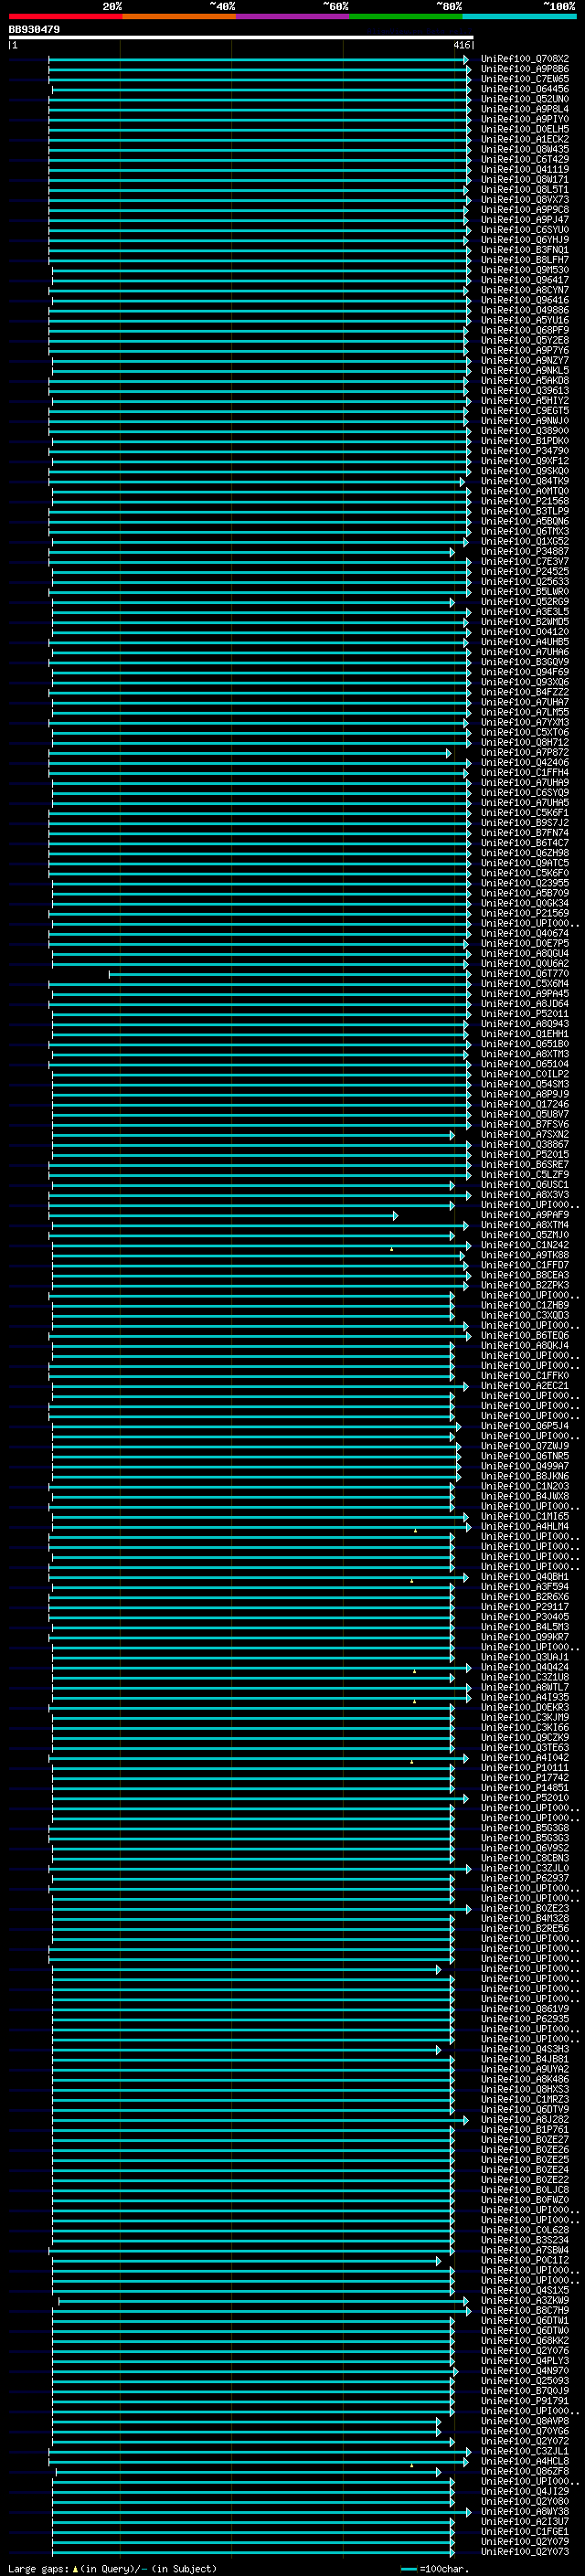585x2576 pixels.
Task: Select hit label UniRef100_Q1EHH1
Action: pos(524,1034)
